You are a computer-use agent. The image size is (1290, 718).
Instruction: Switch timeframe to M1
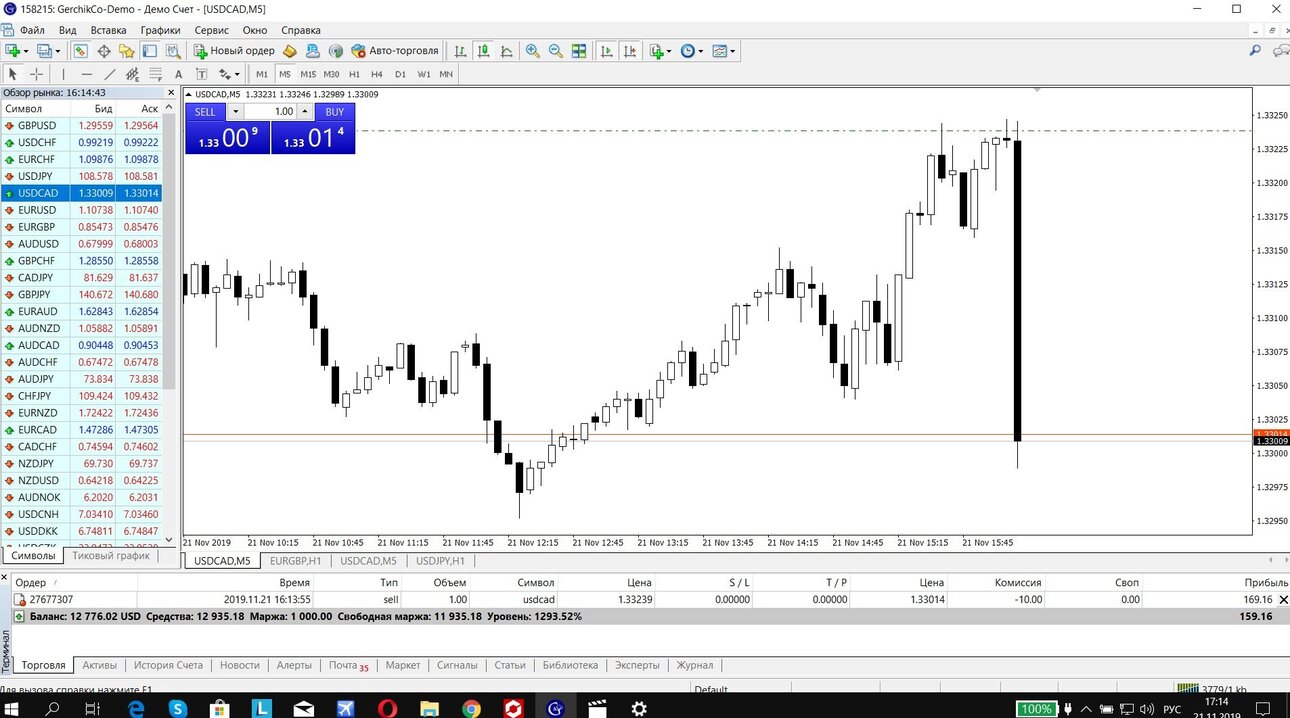tap(262, 74)
